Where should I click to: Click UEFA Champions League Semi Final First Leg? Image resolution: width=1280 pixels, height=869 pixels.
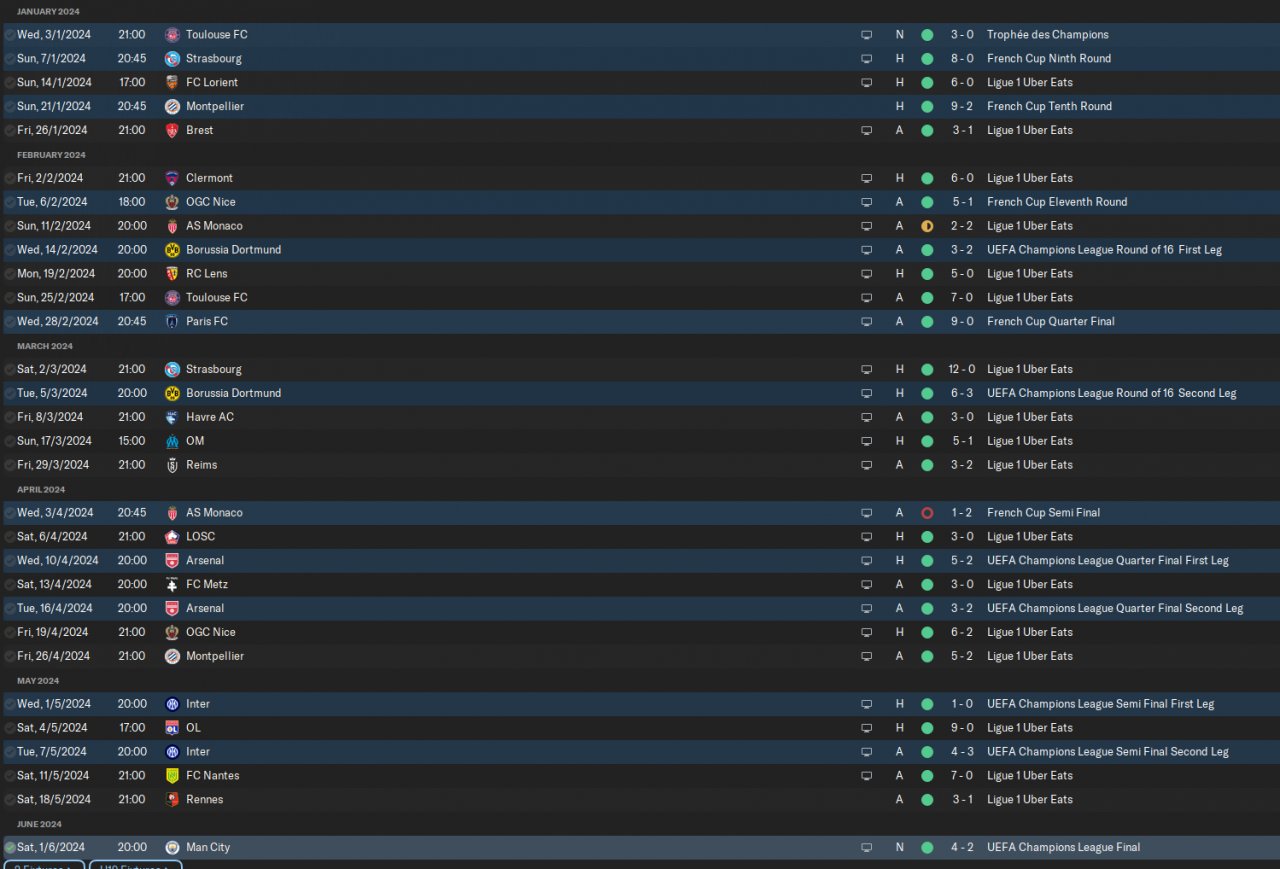[1100, 704]
